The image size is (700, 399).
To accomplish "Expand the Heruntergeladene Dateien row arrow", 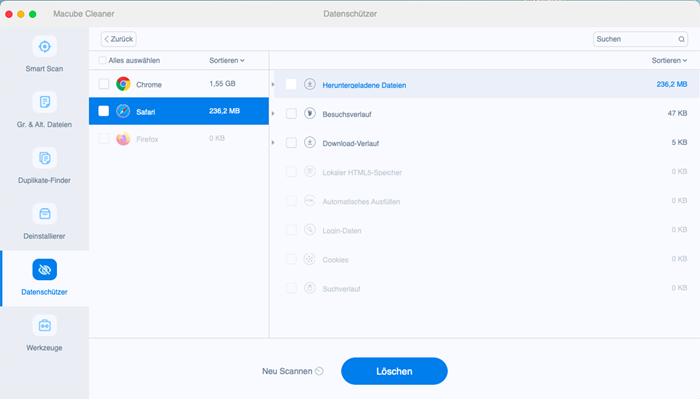I will click(273, 84).
